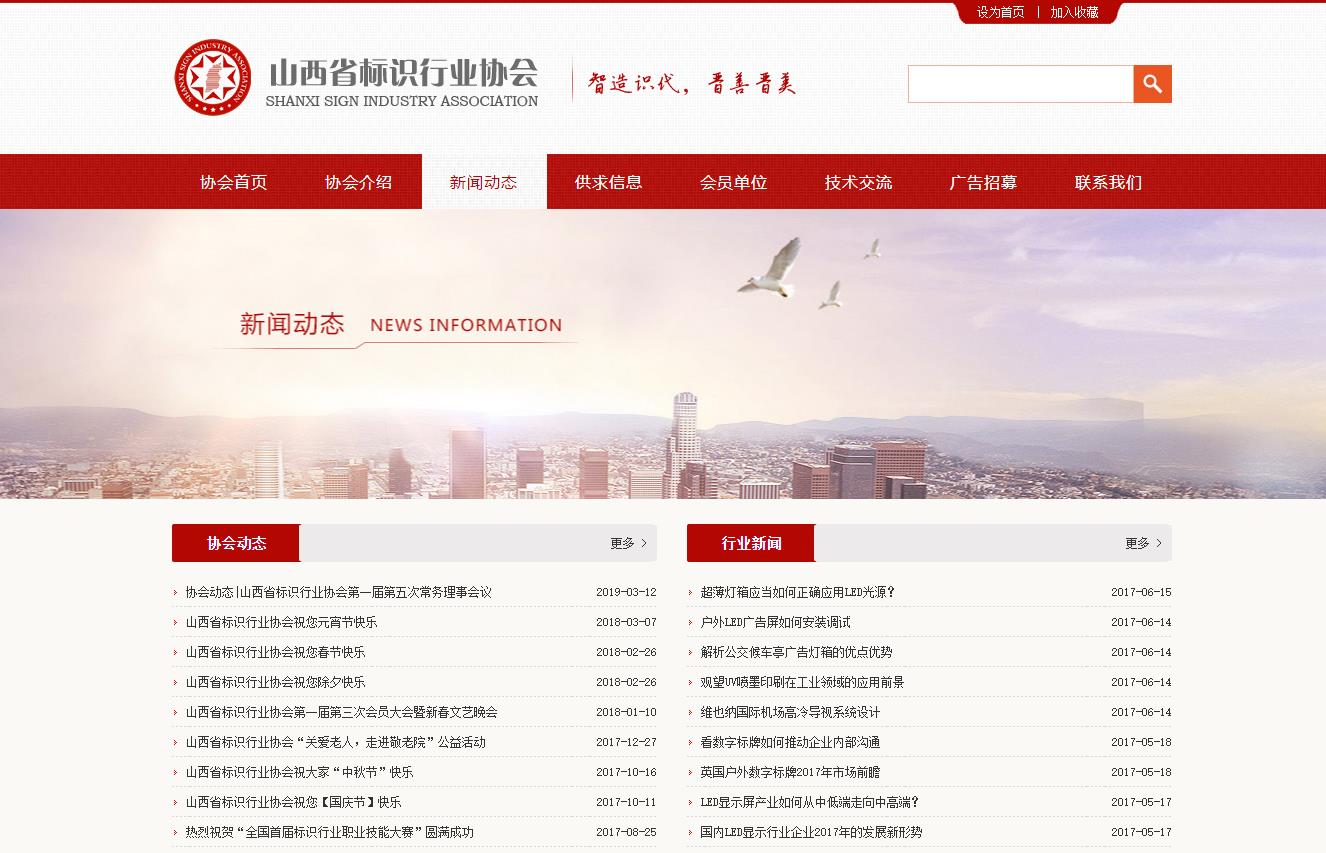Open 协会首页 navigation item
Image resolution: width=1326 pixels, height=853 pixels.
pyautogui.click(x=234, y=182)
